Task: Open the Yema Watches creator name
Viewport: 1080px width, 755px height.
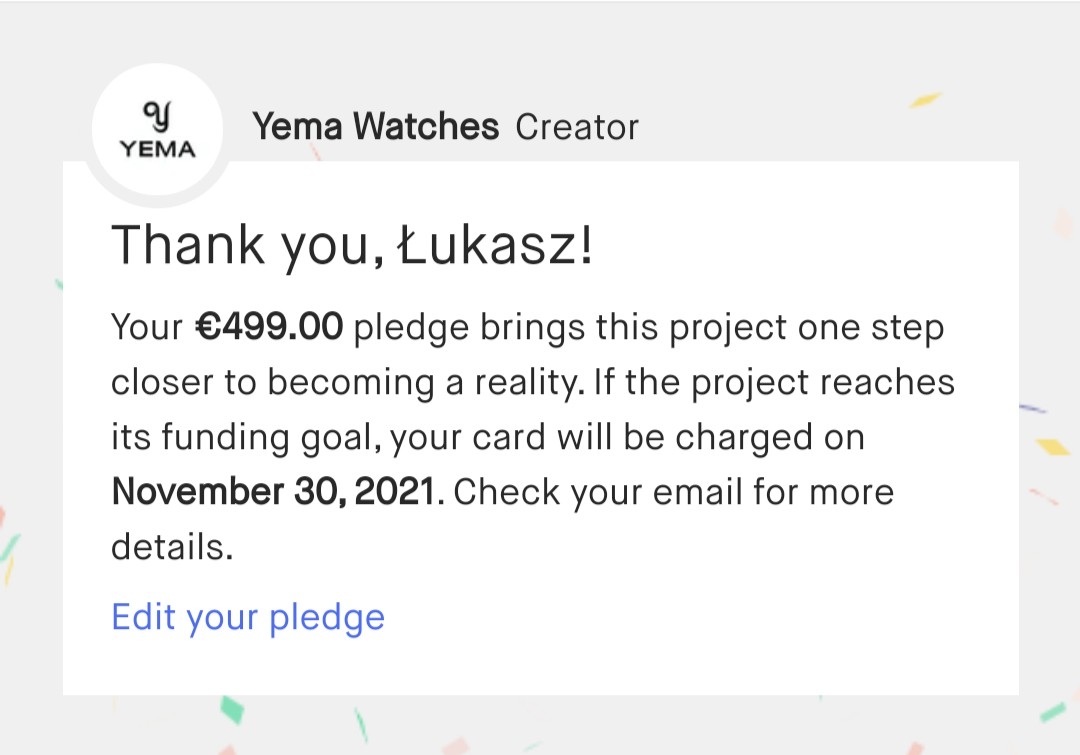Action: pos(375,127)
